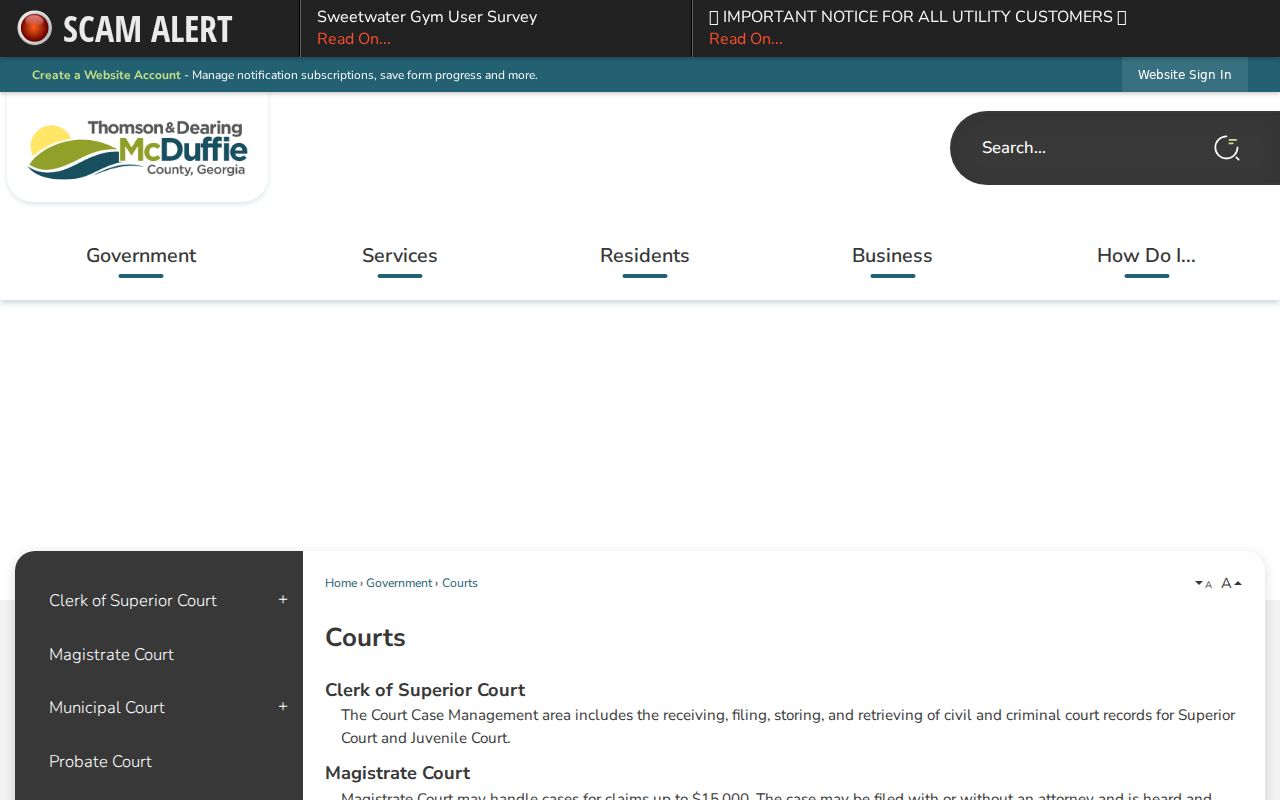Click Courts in the breadcrumb
Viewport: 1280px width, 800px height.
460,583
